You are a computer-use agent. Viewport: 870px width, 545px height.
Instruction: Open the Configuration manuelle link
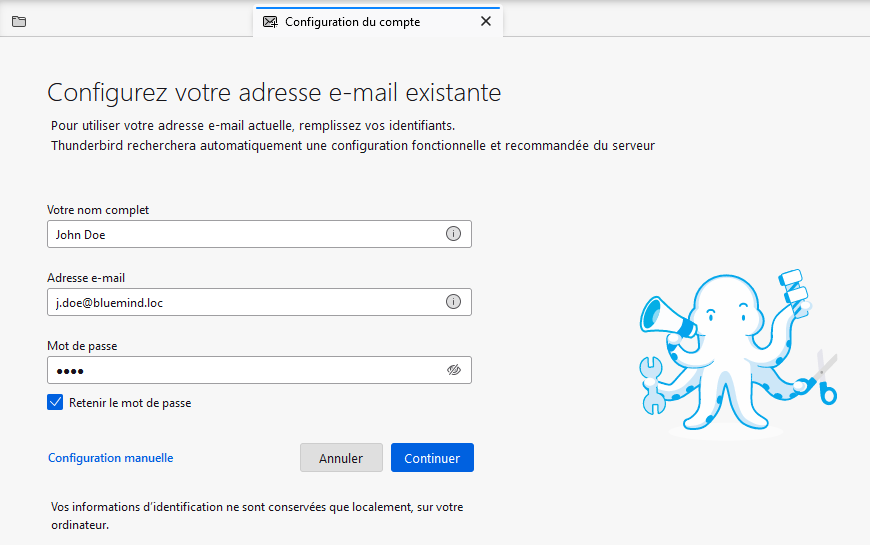[x=111, y=458]
